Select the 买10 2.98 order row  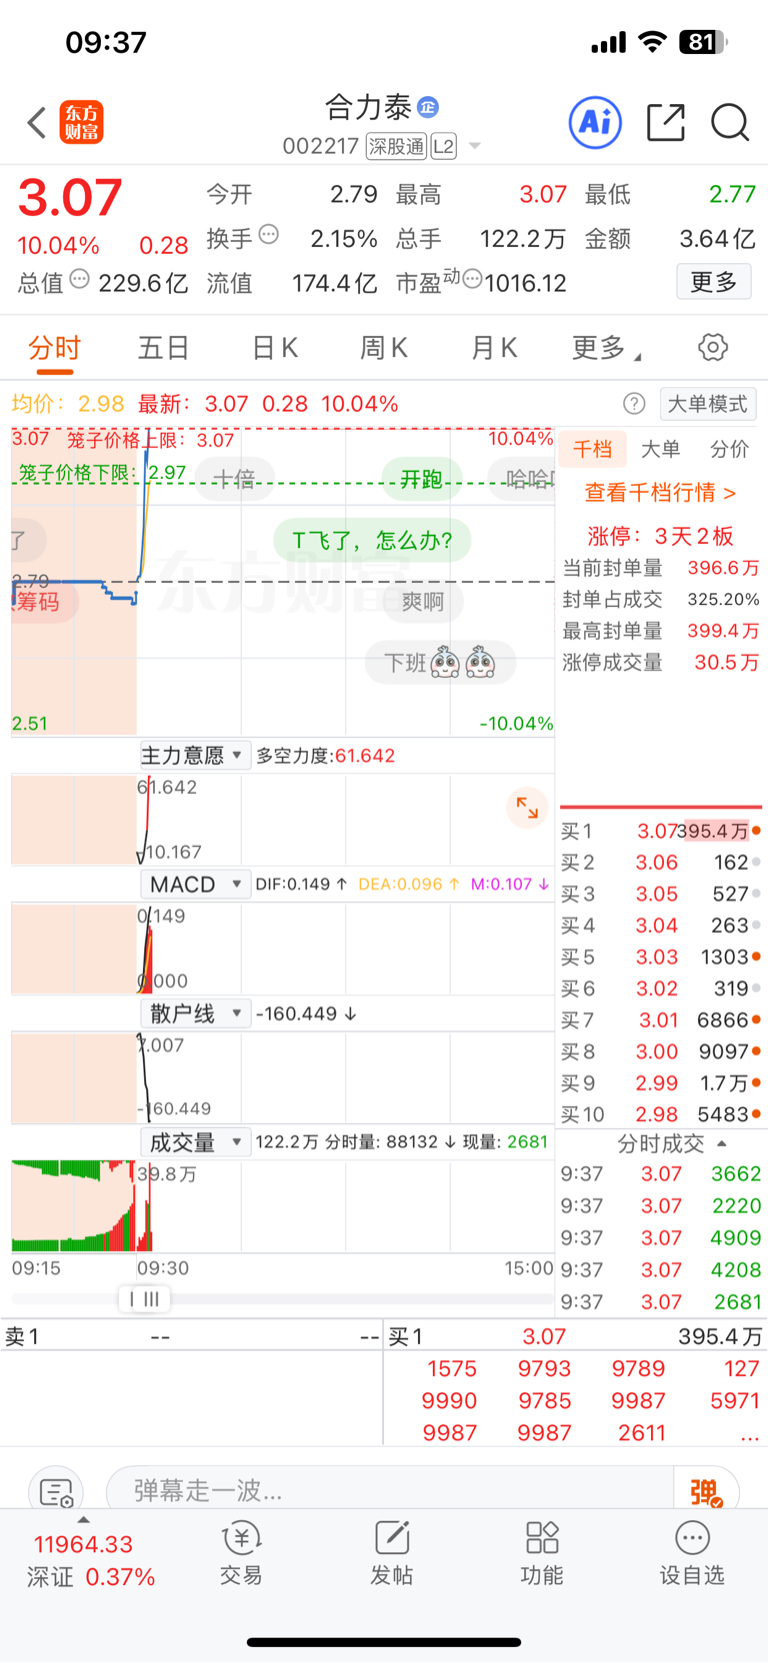coord(661,1114)
